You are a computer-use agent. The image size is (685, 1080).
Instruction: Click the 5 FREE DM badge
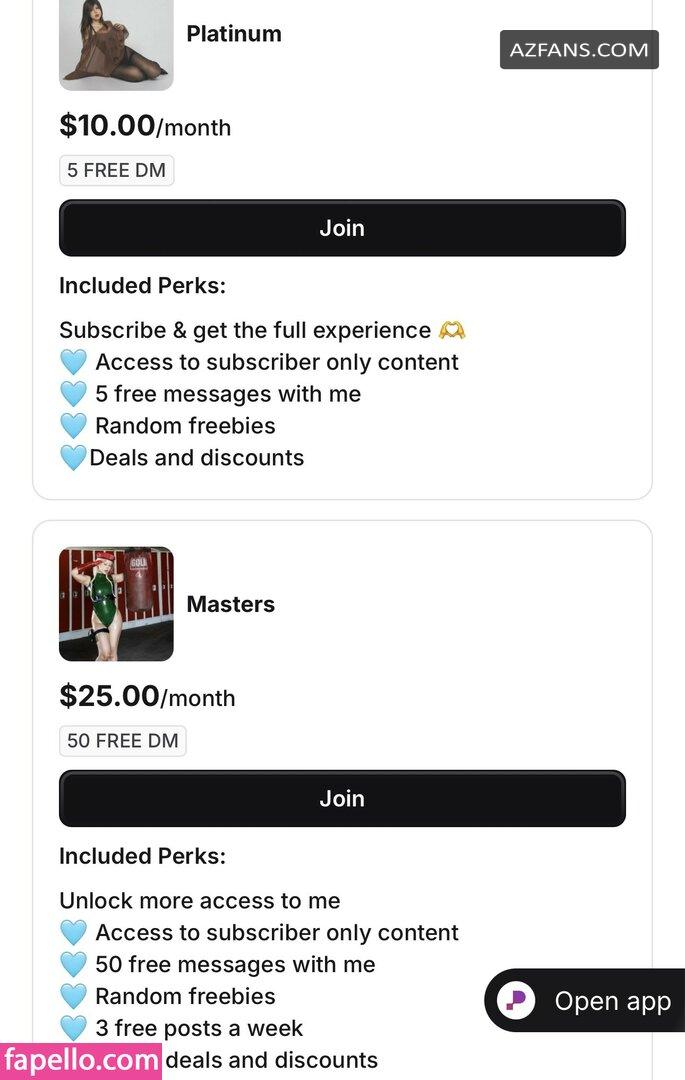[116, 171]
